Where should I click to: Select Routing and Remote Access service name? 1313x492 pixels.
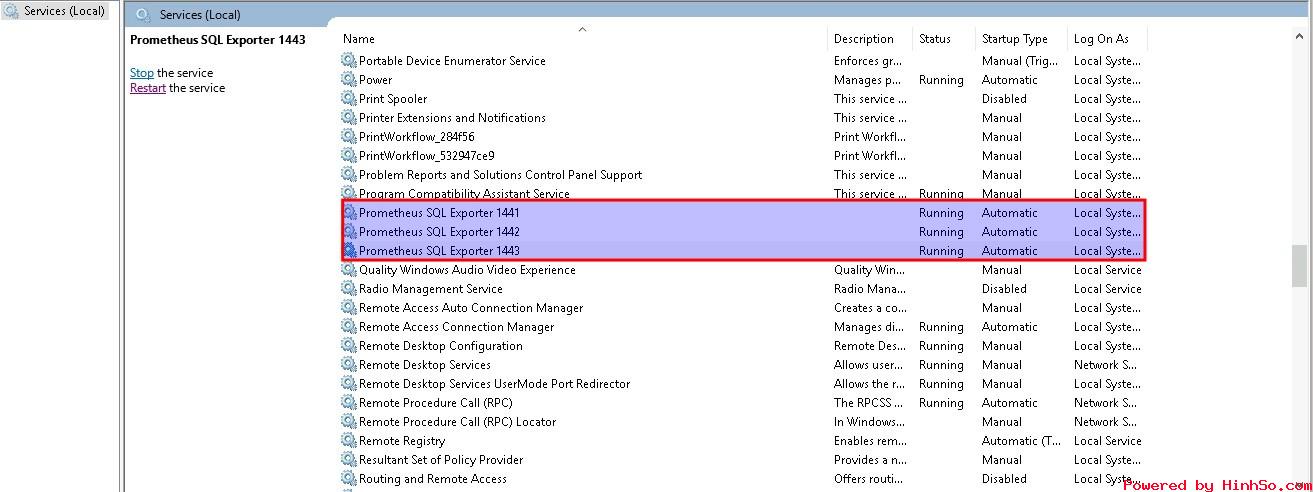433,479
